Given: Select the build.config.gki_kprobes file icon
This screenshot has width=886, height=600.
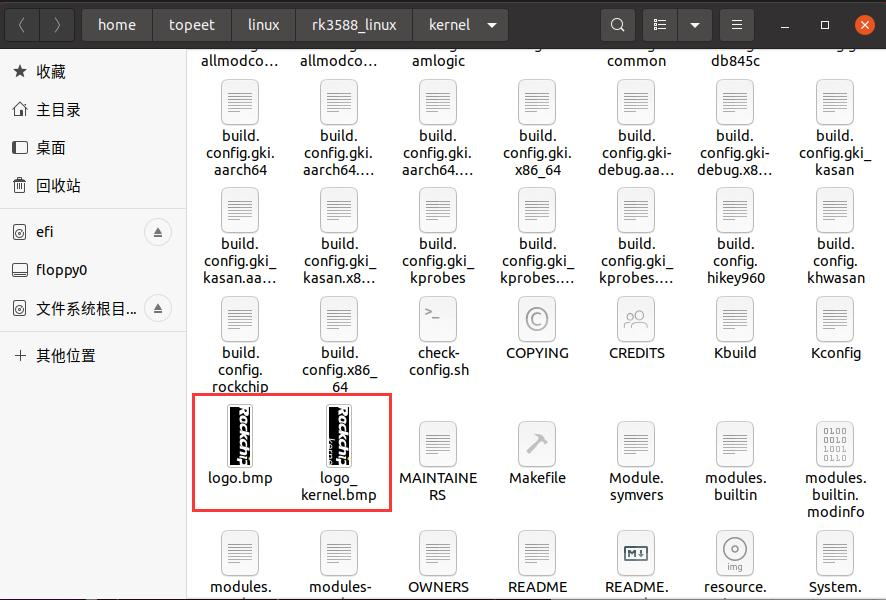Looking at the screenshot, I should pyautogui.click(x=438, y=210).
